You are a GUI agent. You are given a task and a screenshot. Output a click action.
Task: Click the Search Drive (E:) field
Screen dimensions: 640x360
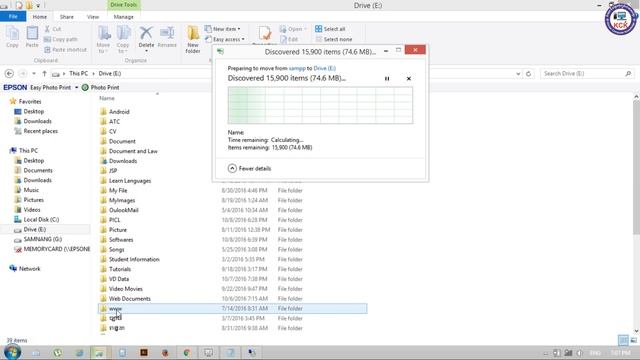(x=587, y=73)
